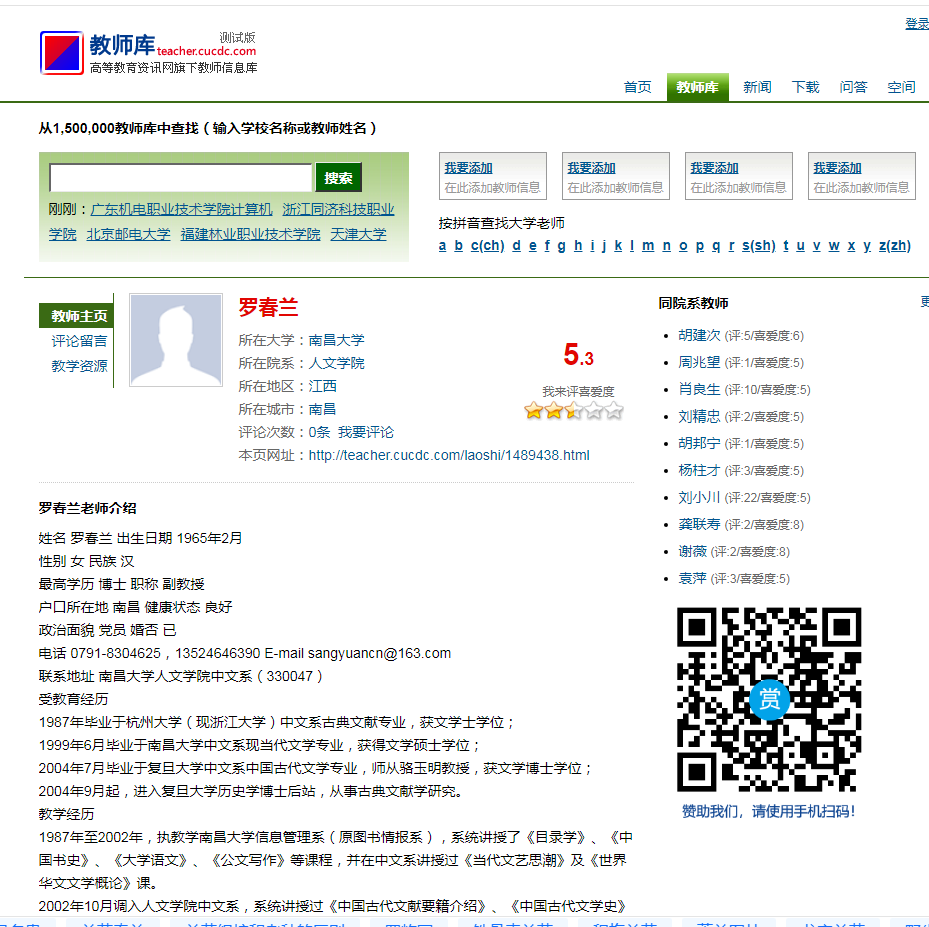This screenshot has width=929, height=927.
Task: Click the pinyin letter c(ch) link
Action: (x=487, y=245)
